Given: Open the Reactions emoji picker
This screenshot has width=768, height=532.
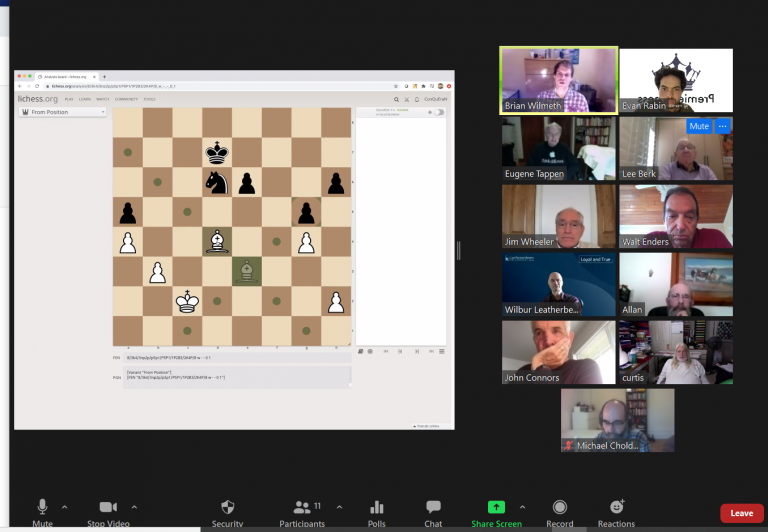Looking at the screenshot, I should [x=617, y=508].
